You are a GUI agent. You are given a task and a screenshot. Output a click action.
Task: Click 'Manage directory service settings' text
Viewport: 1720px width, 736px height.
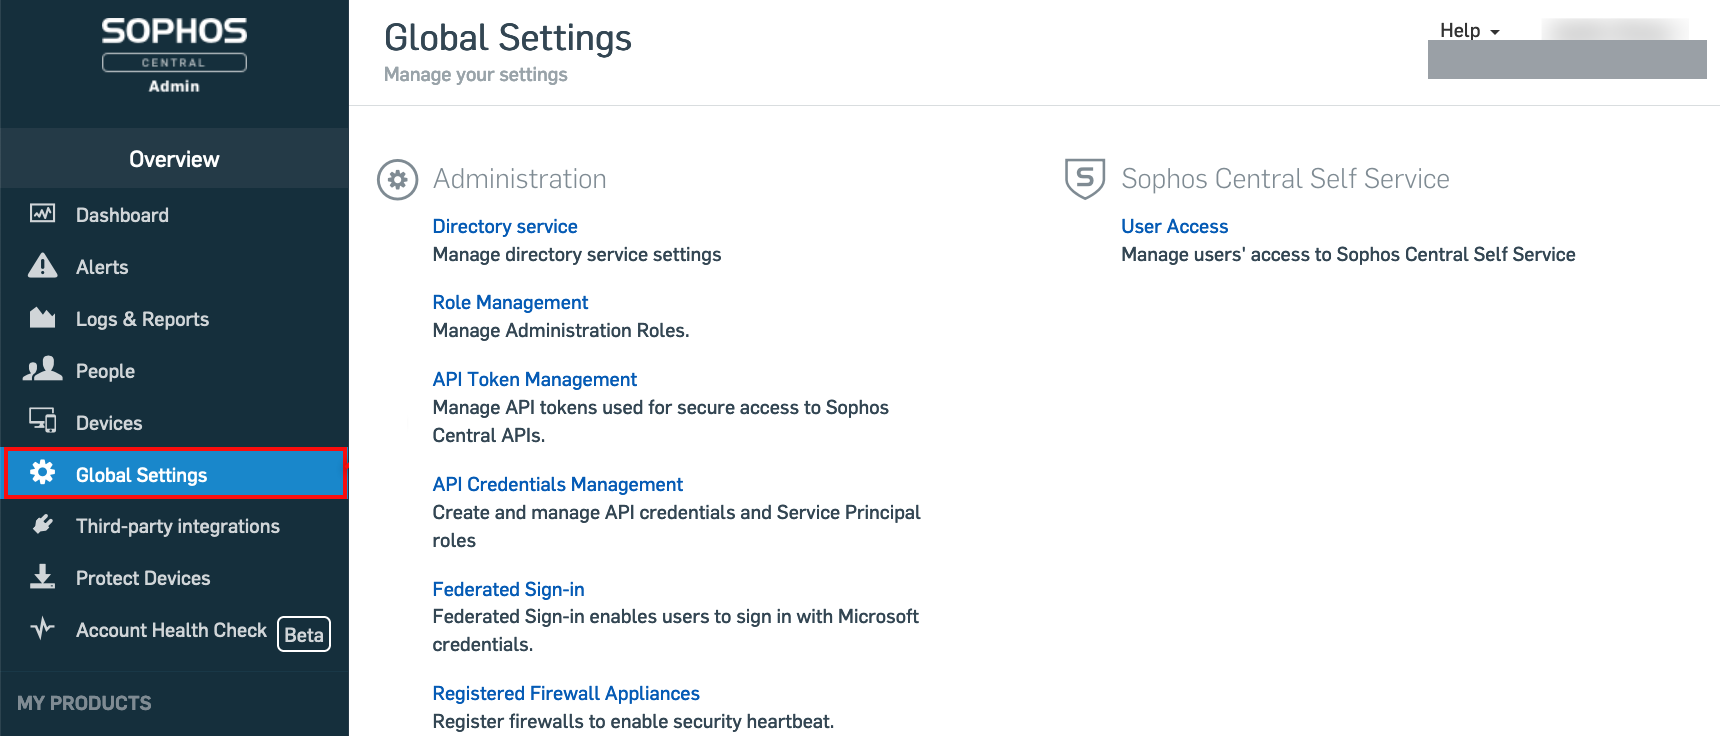tap(577, 255)
